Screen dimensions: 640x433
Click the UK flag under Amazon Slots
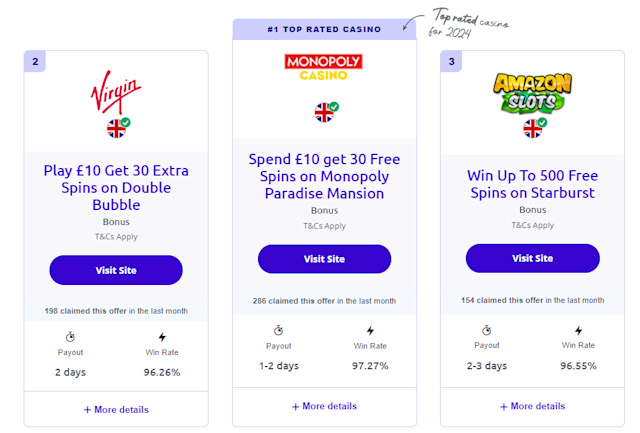532,128
